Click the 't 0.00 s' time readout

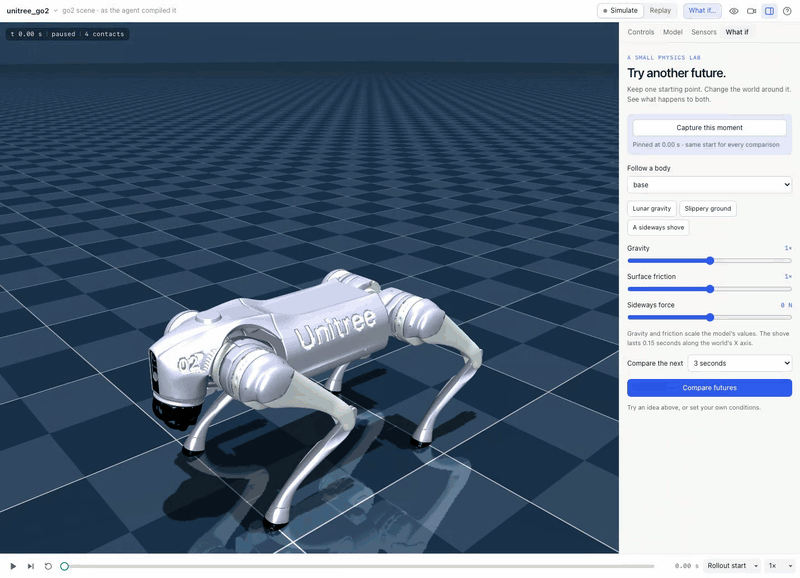pyautogui.click(x=27, y=34)
